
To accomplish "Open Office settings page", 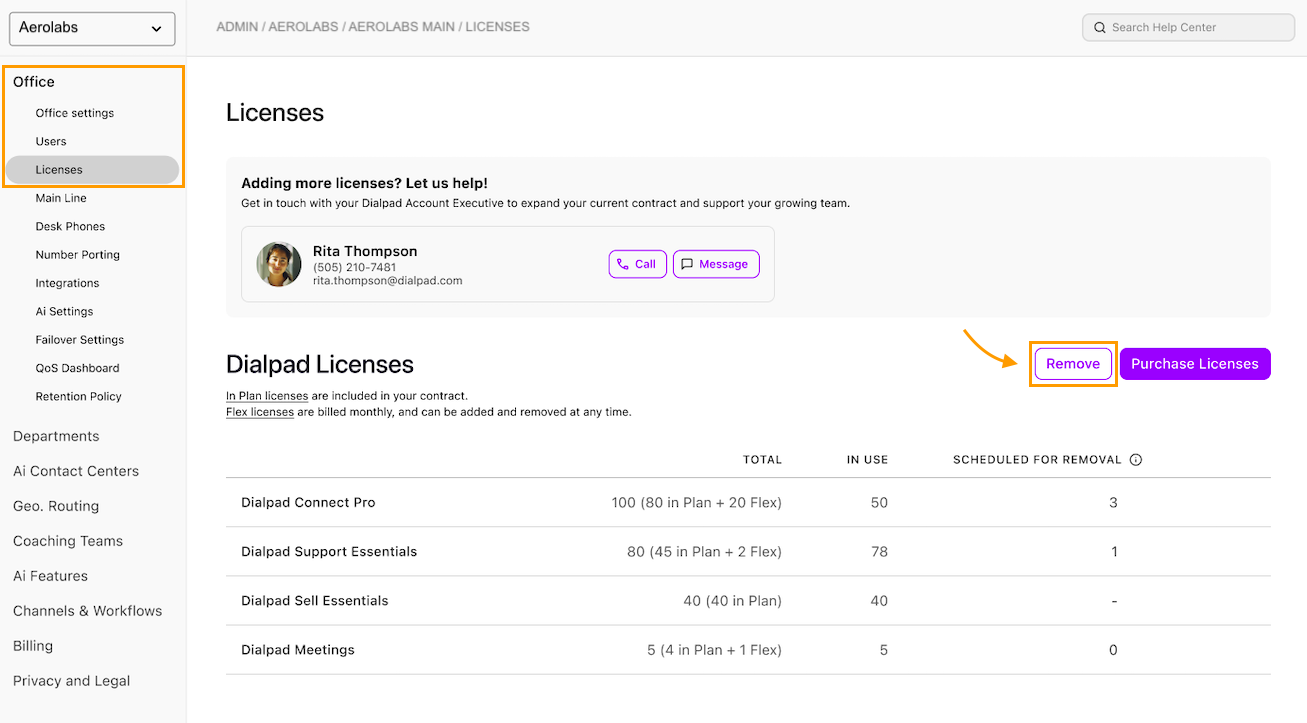I will tap(75, 113).
